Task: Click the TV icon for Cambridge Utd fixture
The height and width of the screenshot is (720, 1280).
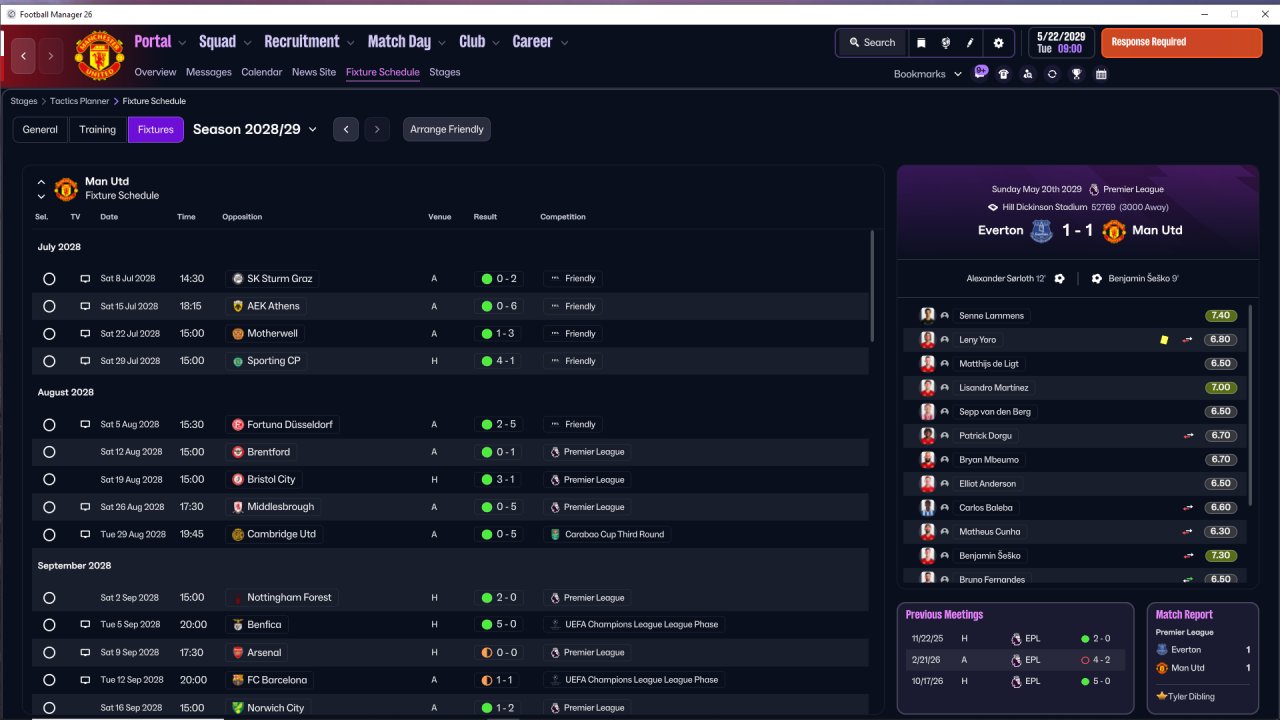Action: point(85,534)
